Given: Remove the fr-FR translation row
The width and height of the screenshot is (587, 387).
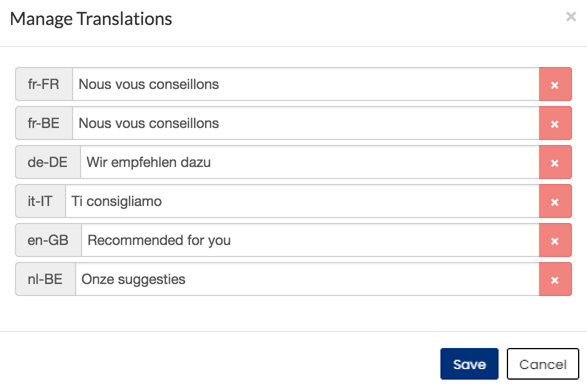Looking at the screenshot, I should point(555,84).
